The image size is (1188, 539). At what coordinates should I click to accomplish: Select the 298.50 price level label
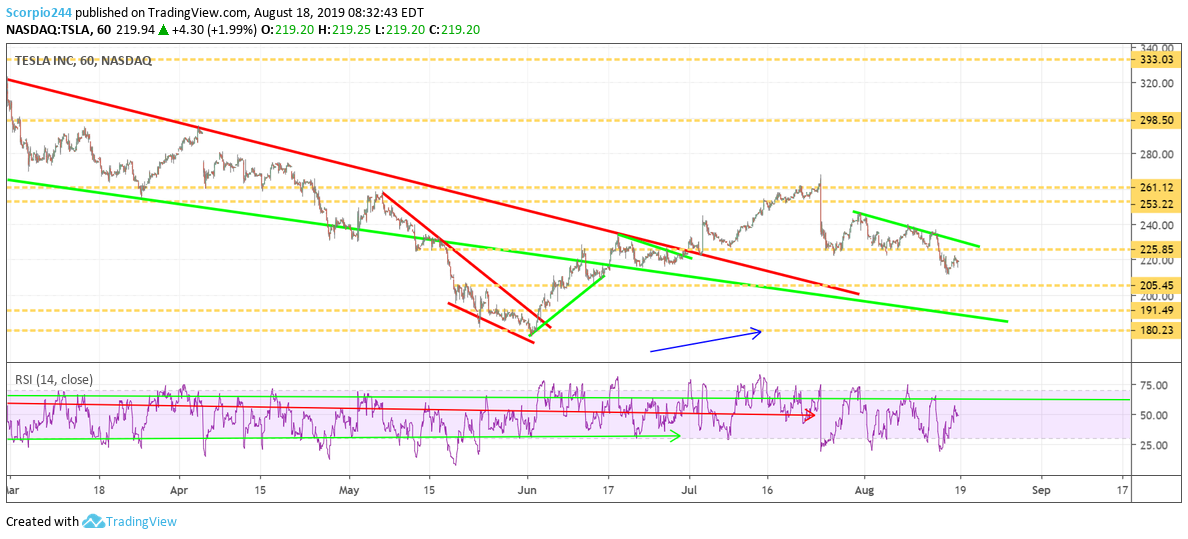[x=1155, y=120]
